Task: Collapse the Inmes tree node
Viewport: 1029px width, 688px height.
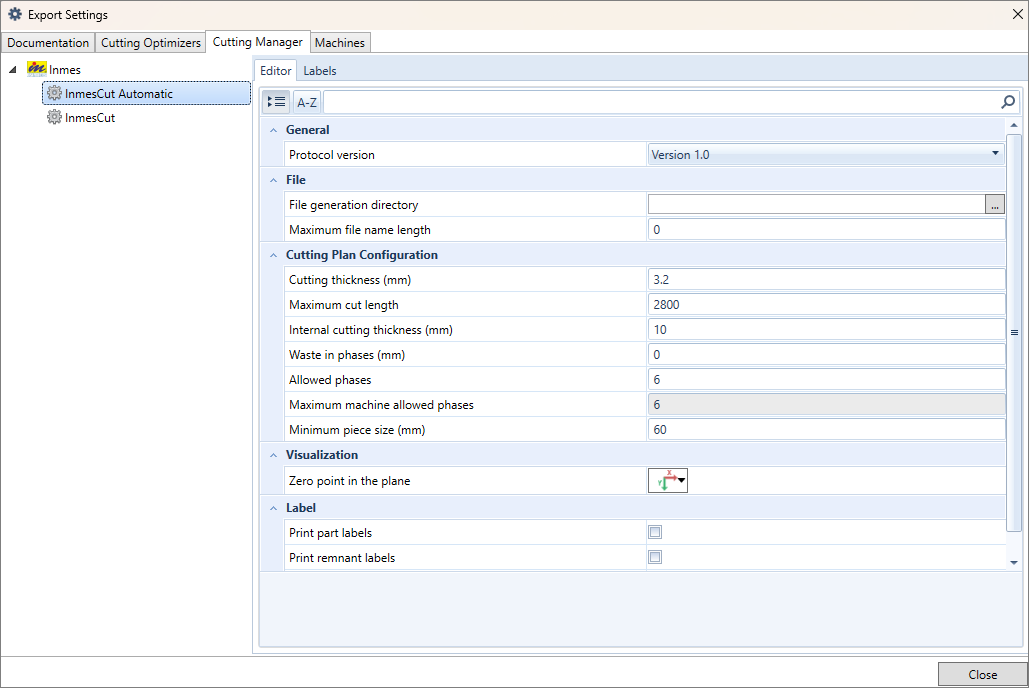Action: point(12,70)
